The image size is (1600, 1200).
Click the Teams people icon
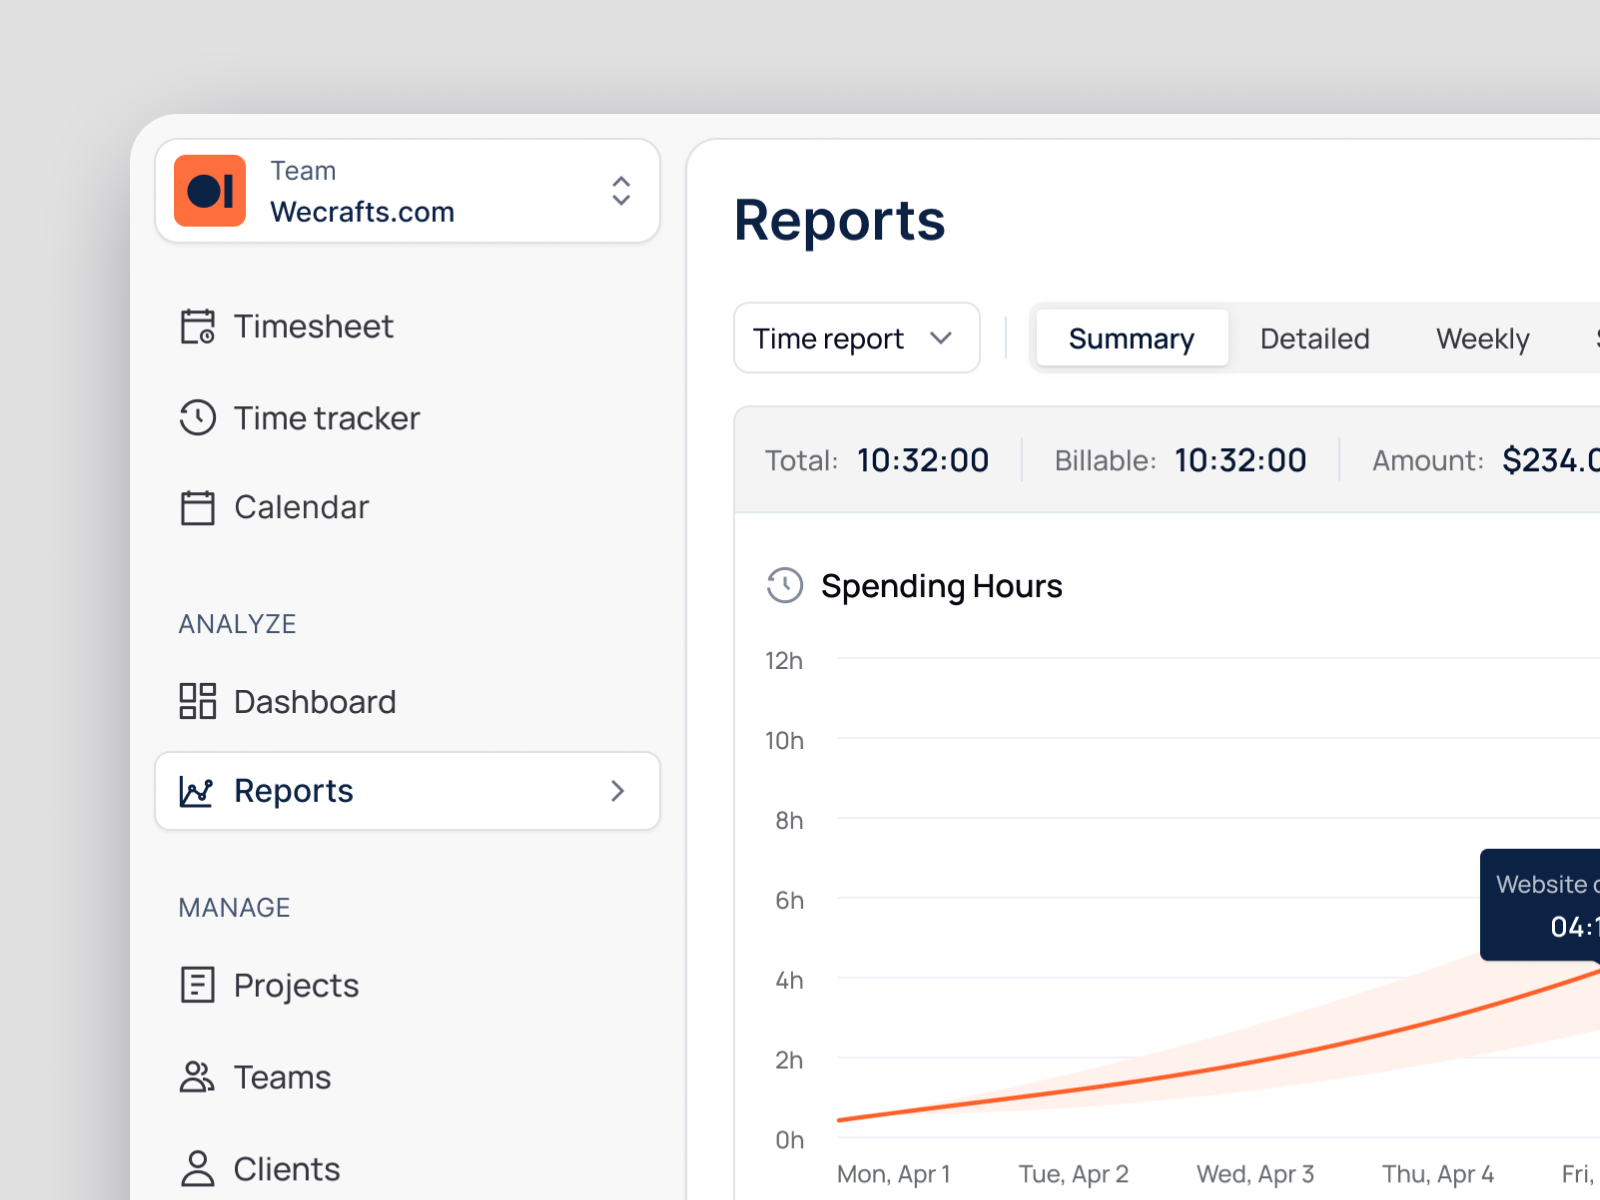pos(197,1077)
